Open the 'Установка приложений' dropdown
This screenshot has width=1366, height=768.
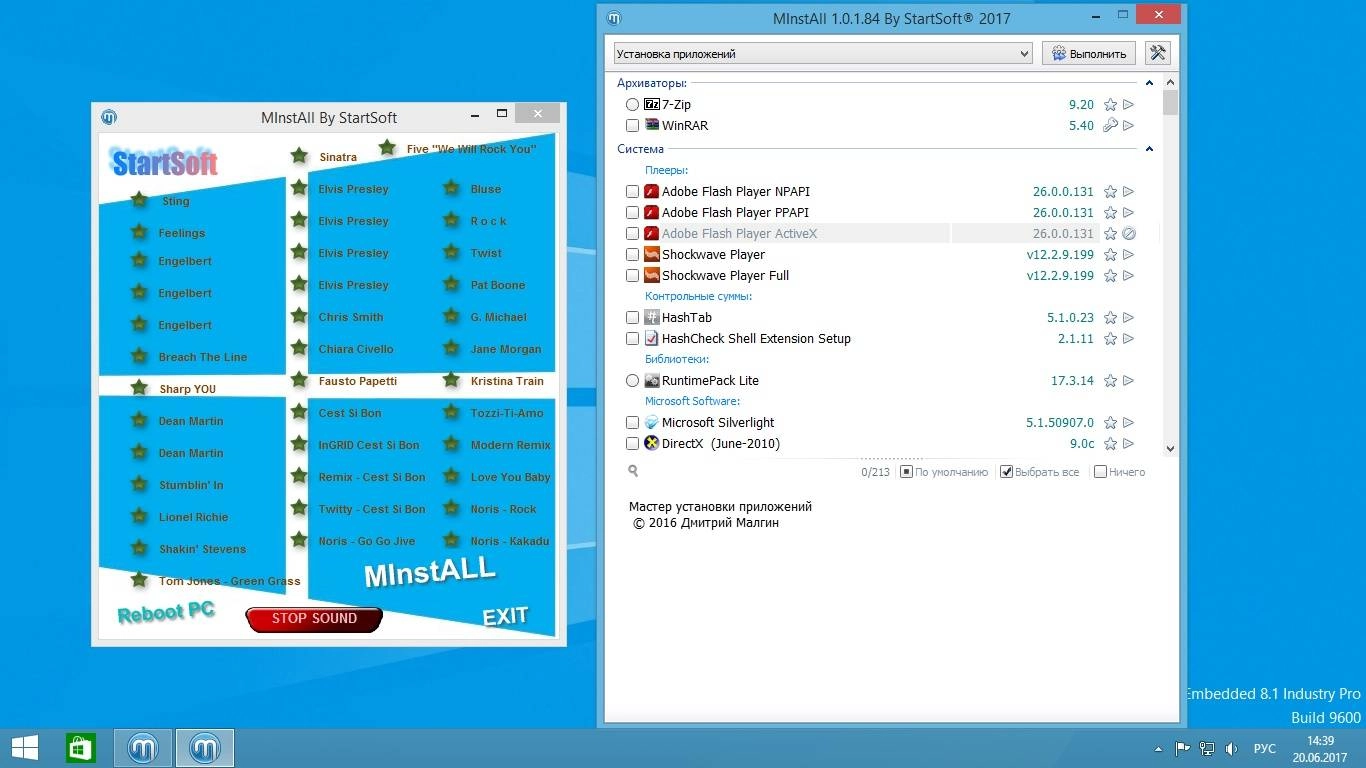823,54
